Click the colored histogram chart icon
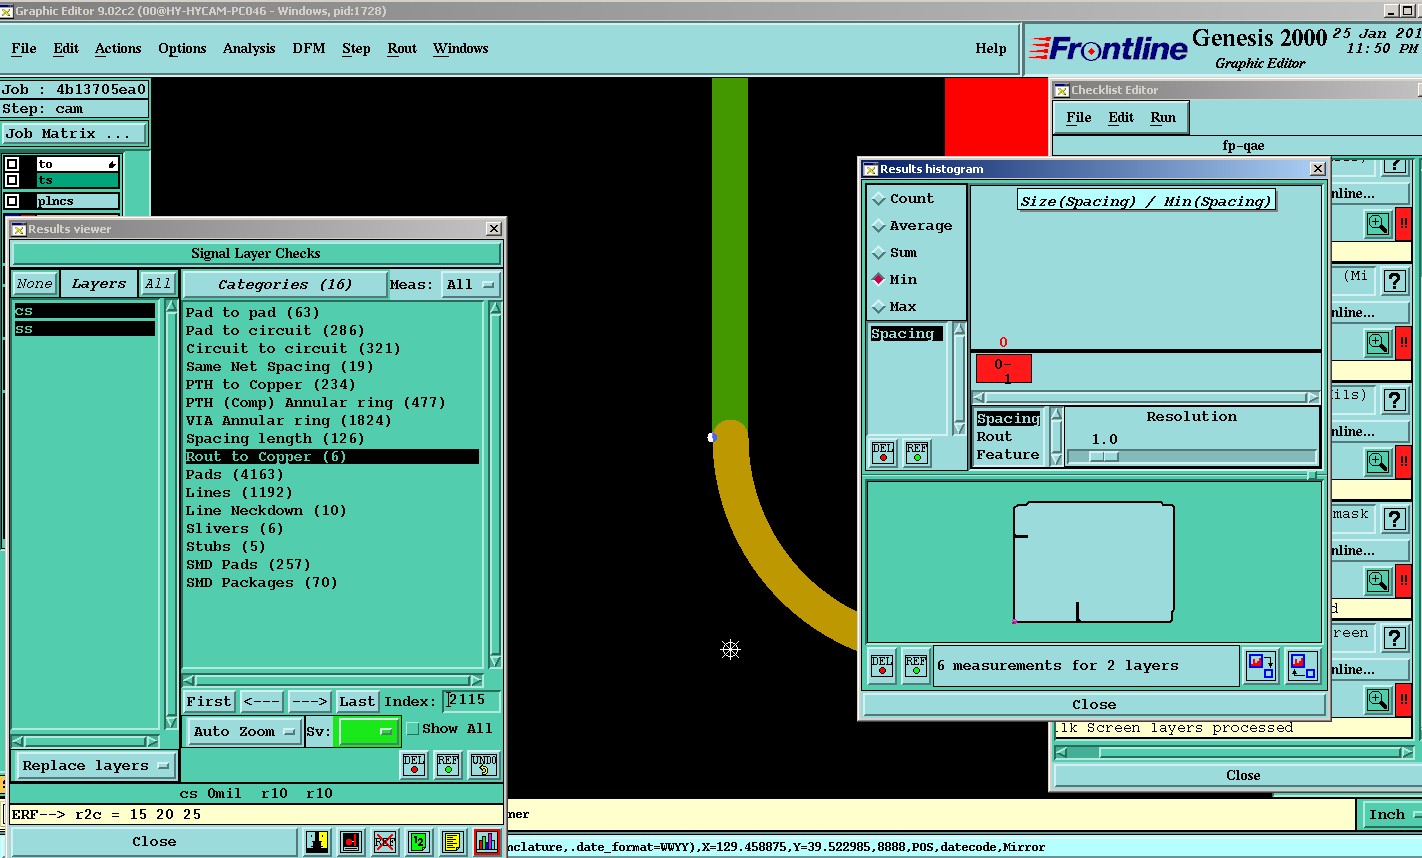This screenshot has width=1422, height=858. (x=487, y=842)
